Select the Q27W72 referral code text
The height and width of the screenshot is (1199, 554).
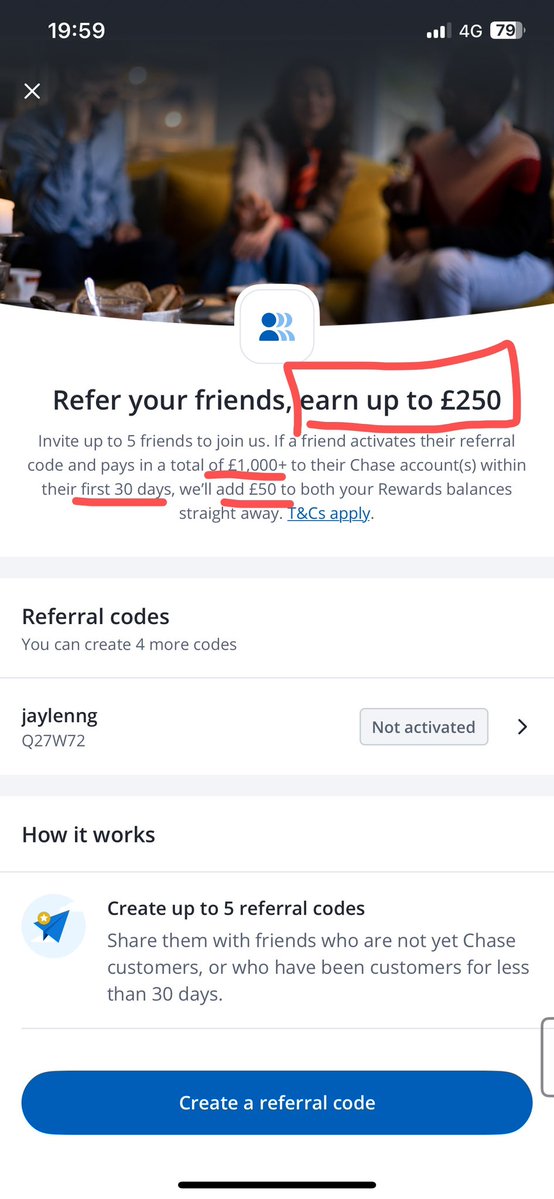tap(54, 741)
